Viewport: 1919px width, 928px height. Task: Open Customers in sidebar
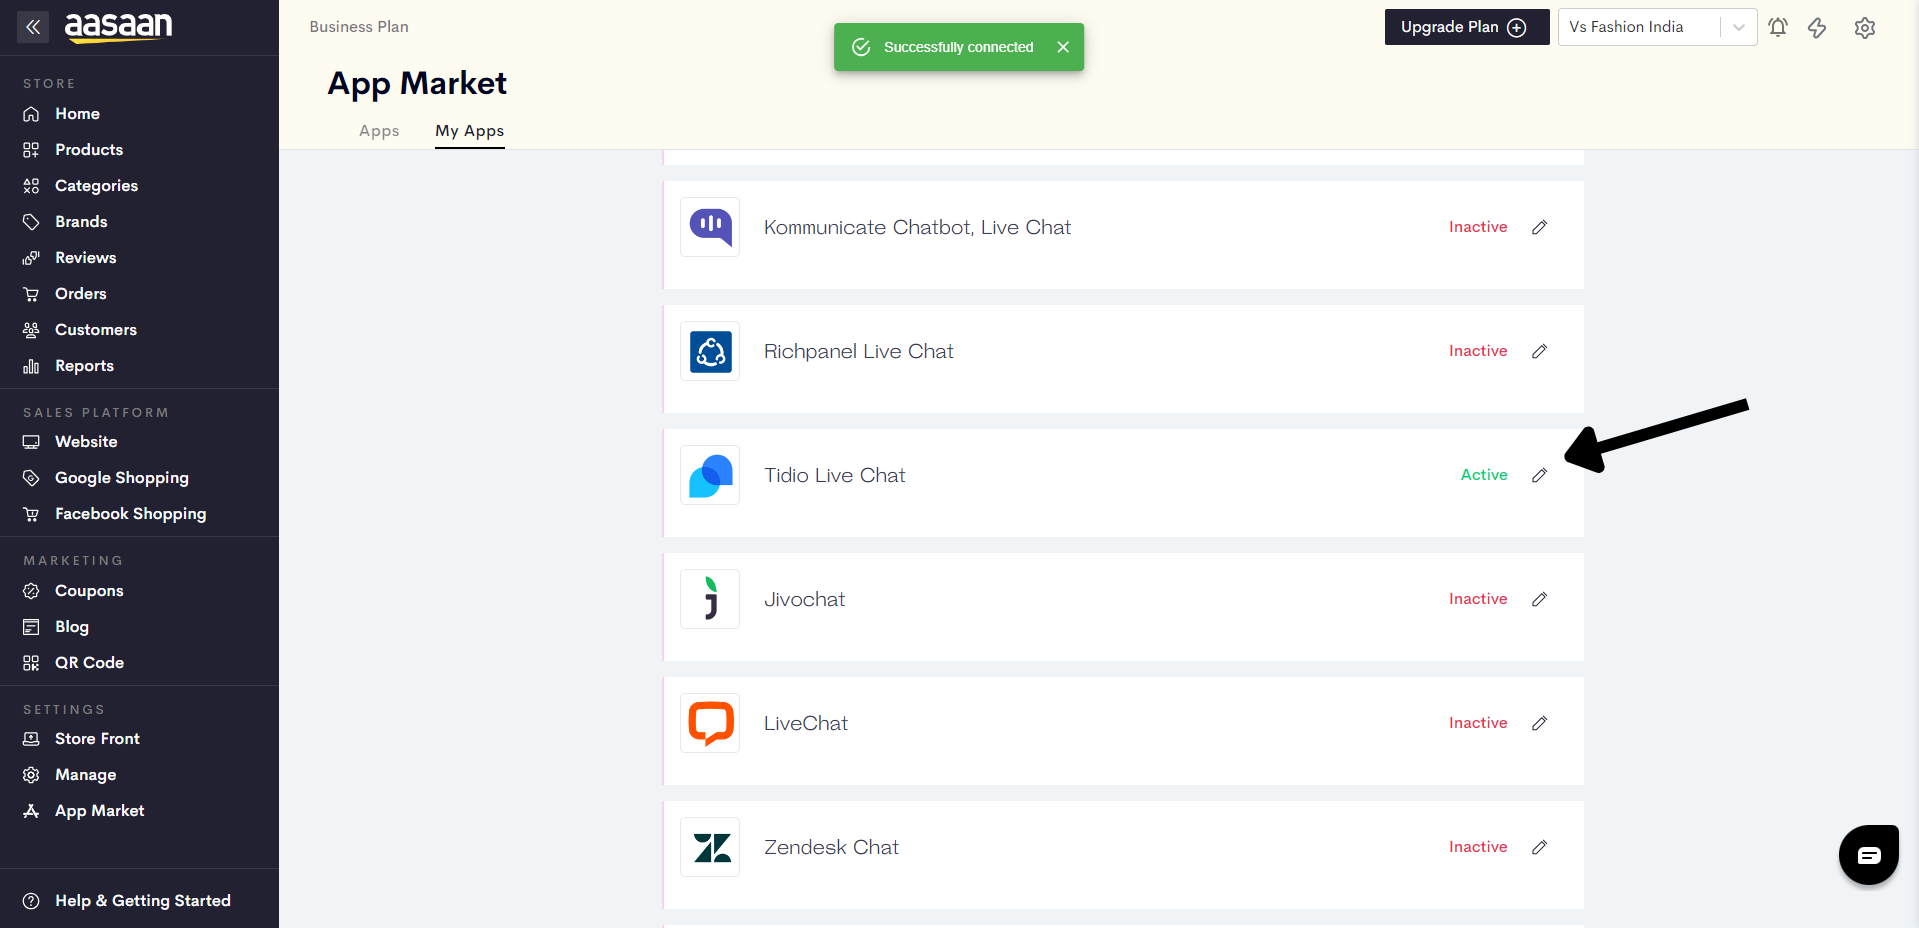pos(96,330)
